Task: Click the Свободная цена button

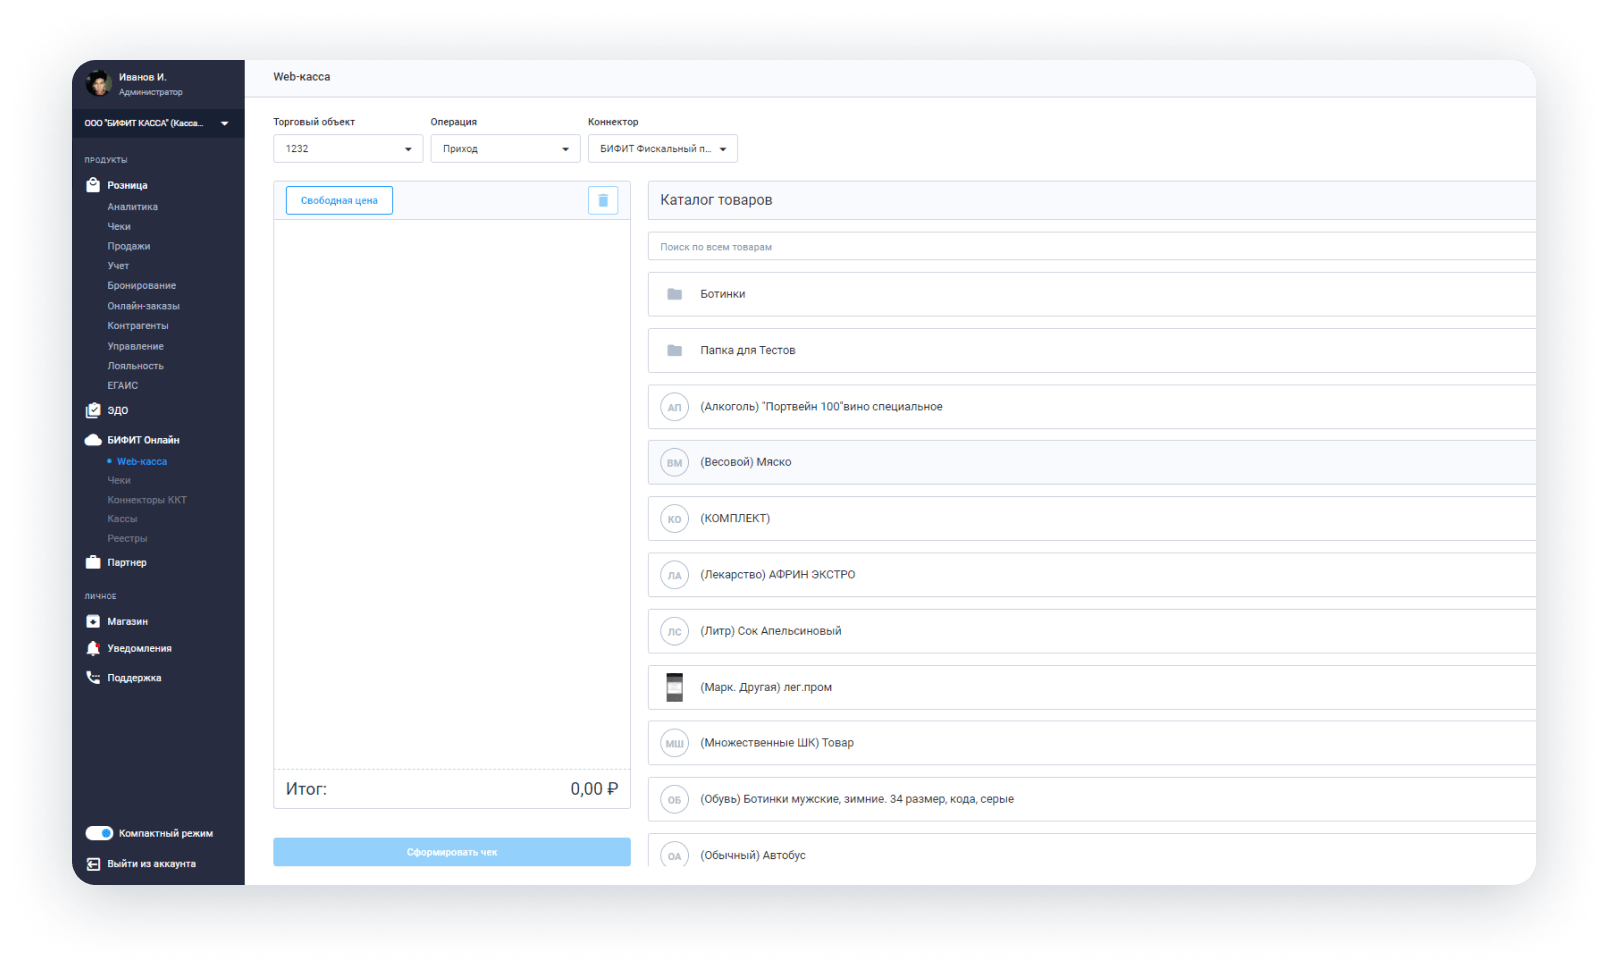Action: tap(339, 200)
